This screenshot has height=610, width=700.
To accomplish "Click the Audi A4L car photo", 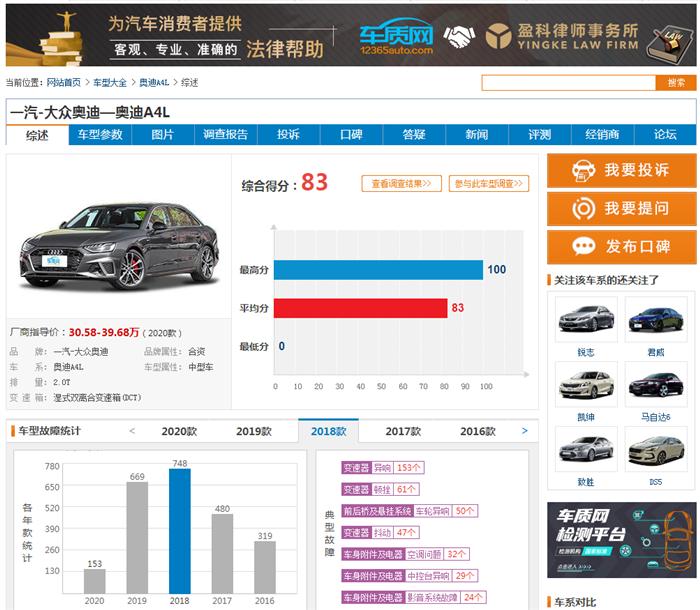I will tap(119, 246).
